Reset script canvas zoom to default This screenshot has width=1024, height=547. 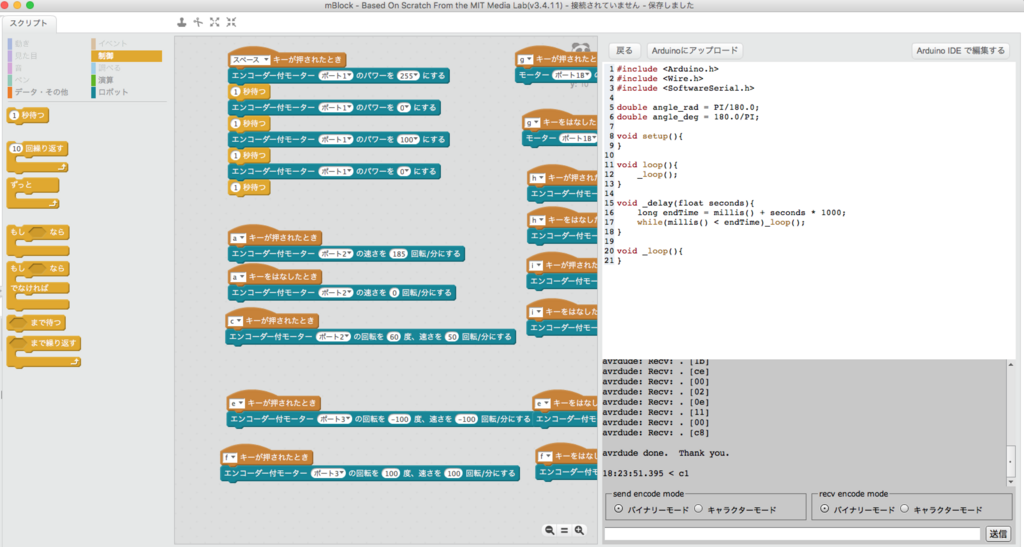[x=564, y=531]
